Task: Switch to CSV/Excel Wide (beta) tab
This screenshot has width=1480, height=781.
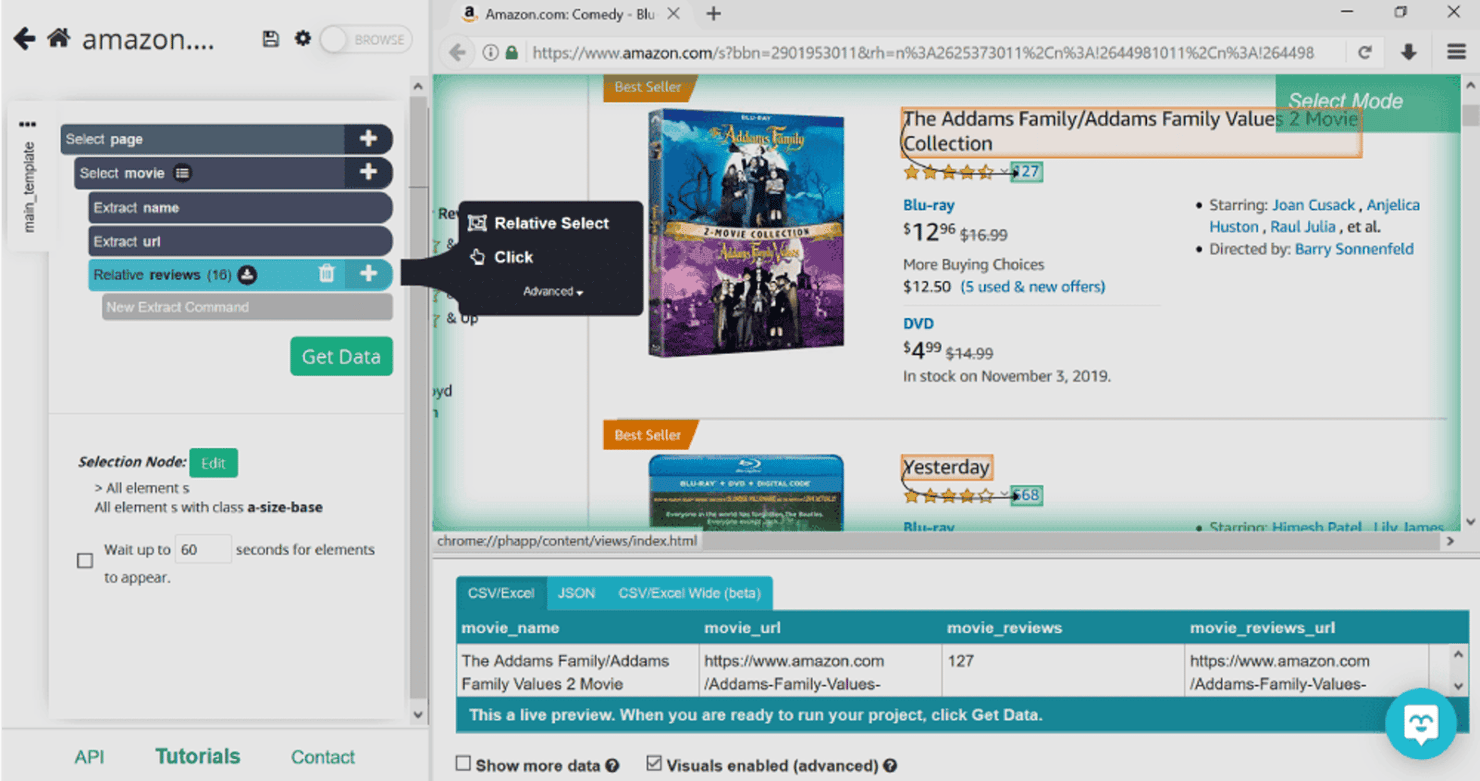Action: [x=689, y=593]
